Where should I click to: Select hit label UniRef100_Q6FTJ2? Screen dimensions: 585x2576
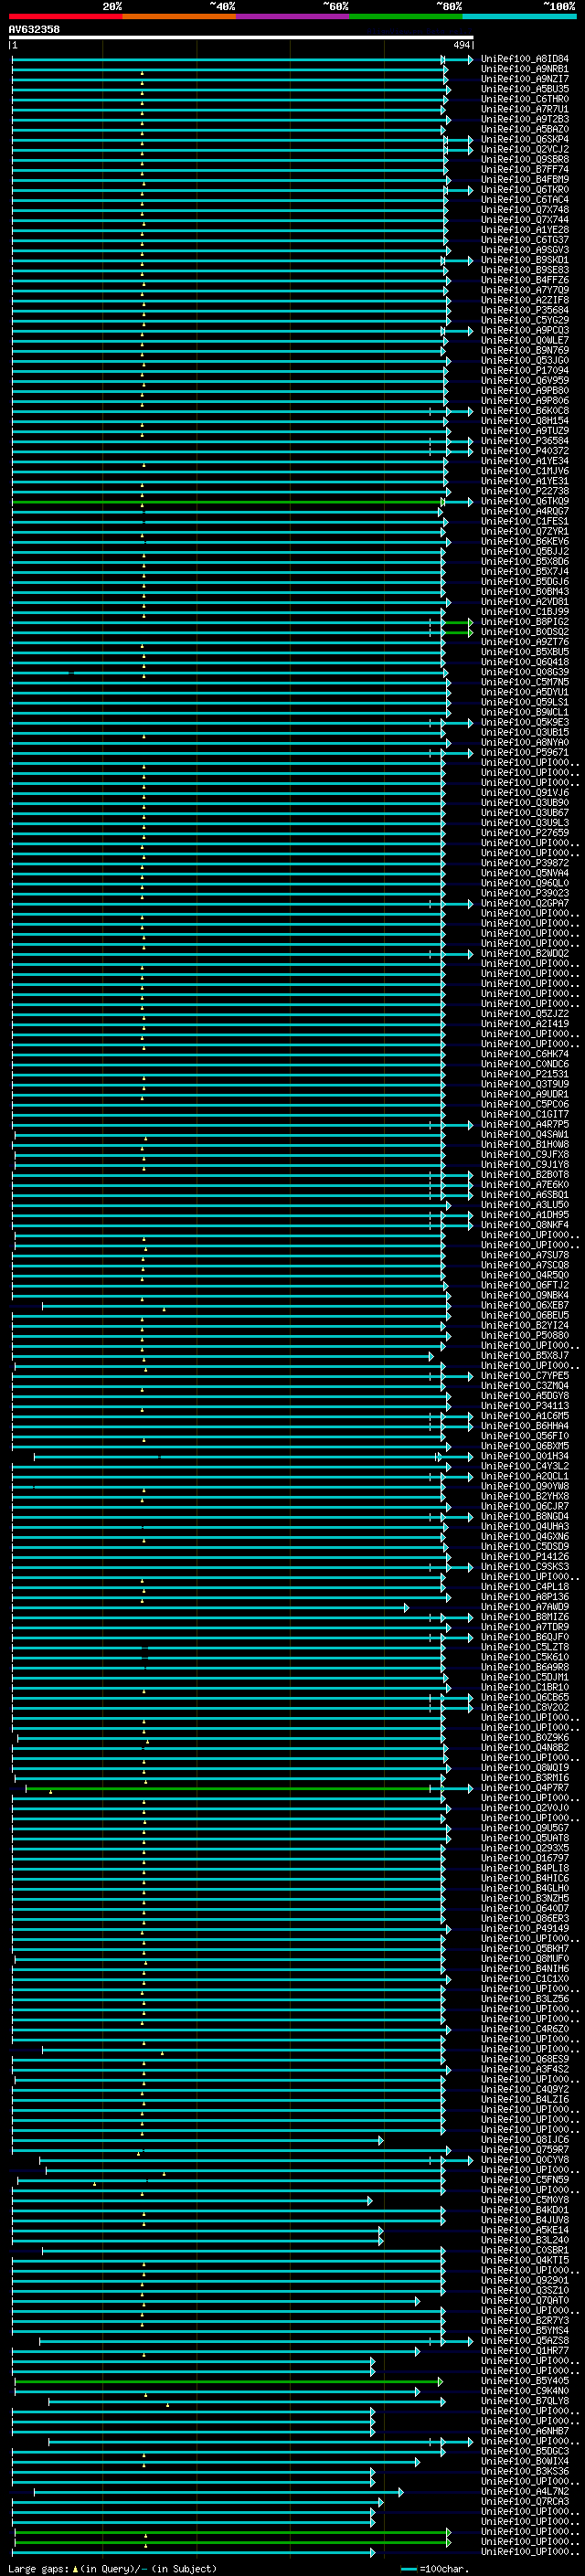(x=525, y=1285)
